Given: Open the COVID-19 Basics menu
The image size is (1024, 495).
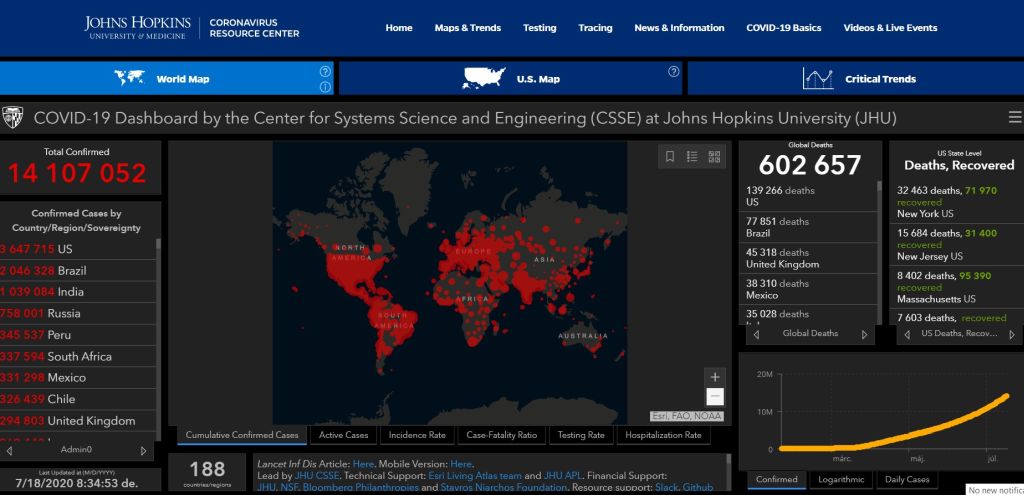Looking at the screenshot, I should coord(784,28).
